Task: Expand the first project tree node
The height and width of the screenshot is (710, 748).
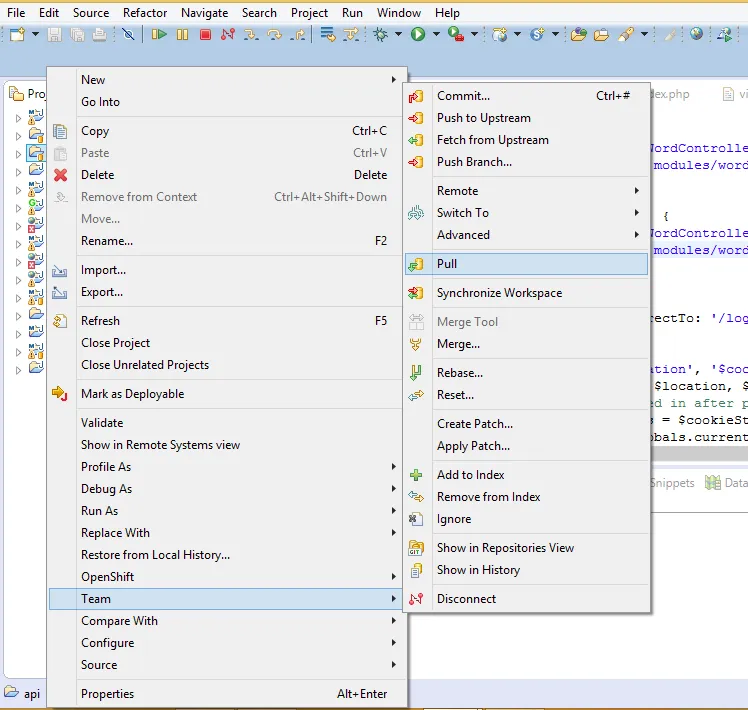Action: click(x=18, y=118)
